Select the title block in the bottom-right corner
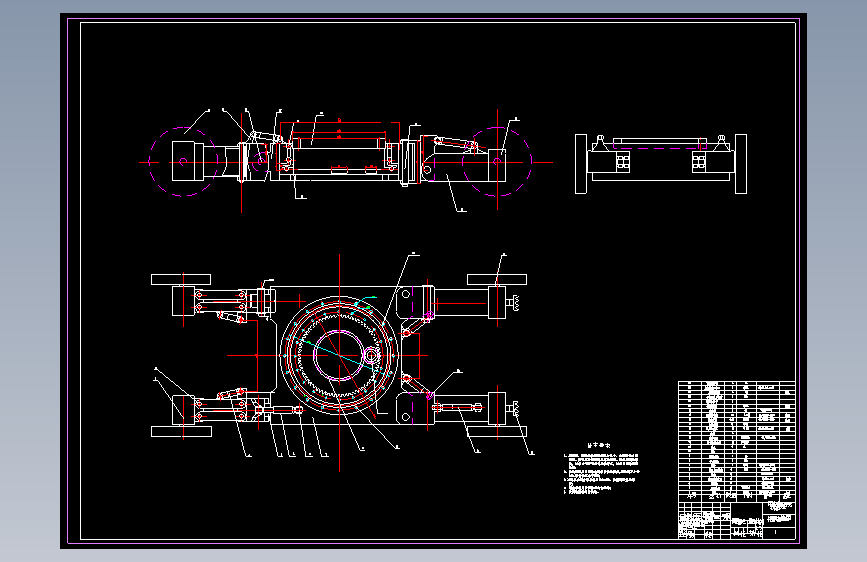Screen dimensions: 867x562 point(737,520)
